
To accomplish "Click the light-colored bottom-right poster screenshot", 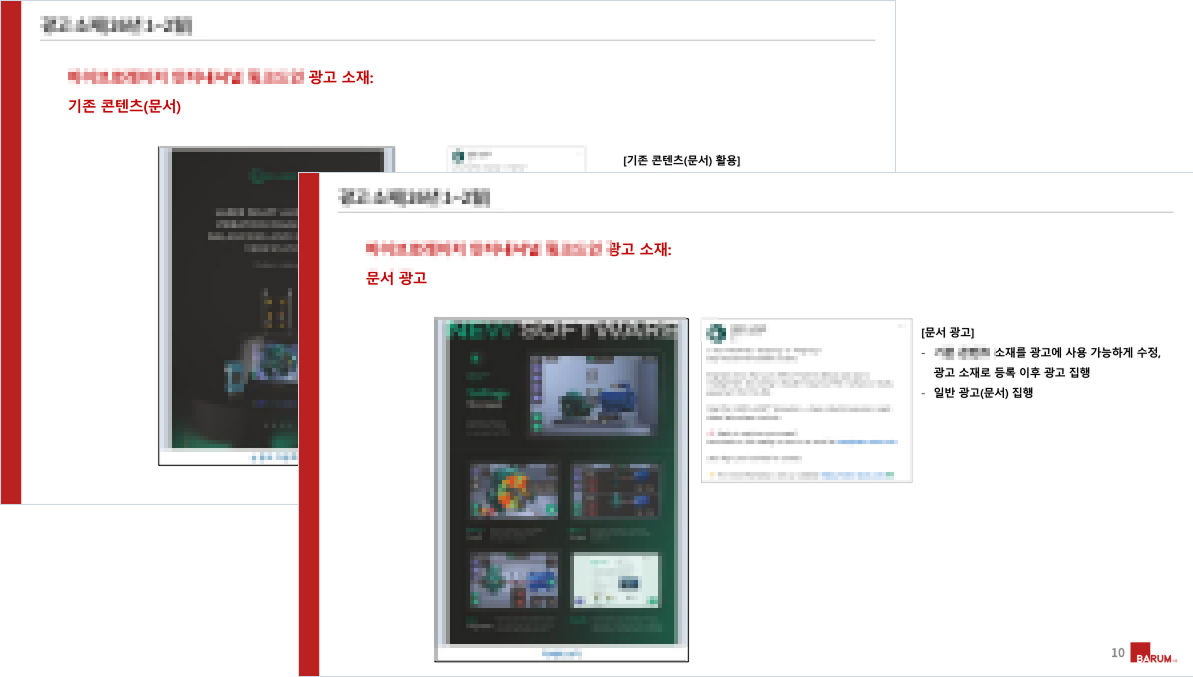I will click(614, 580).
